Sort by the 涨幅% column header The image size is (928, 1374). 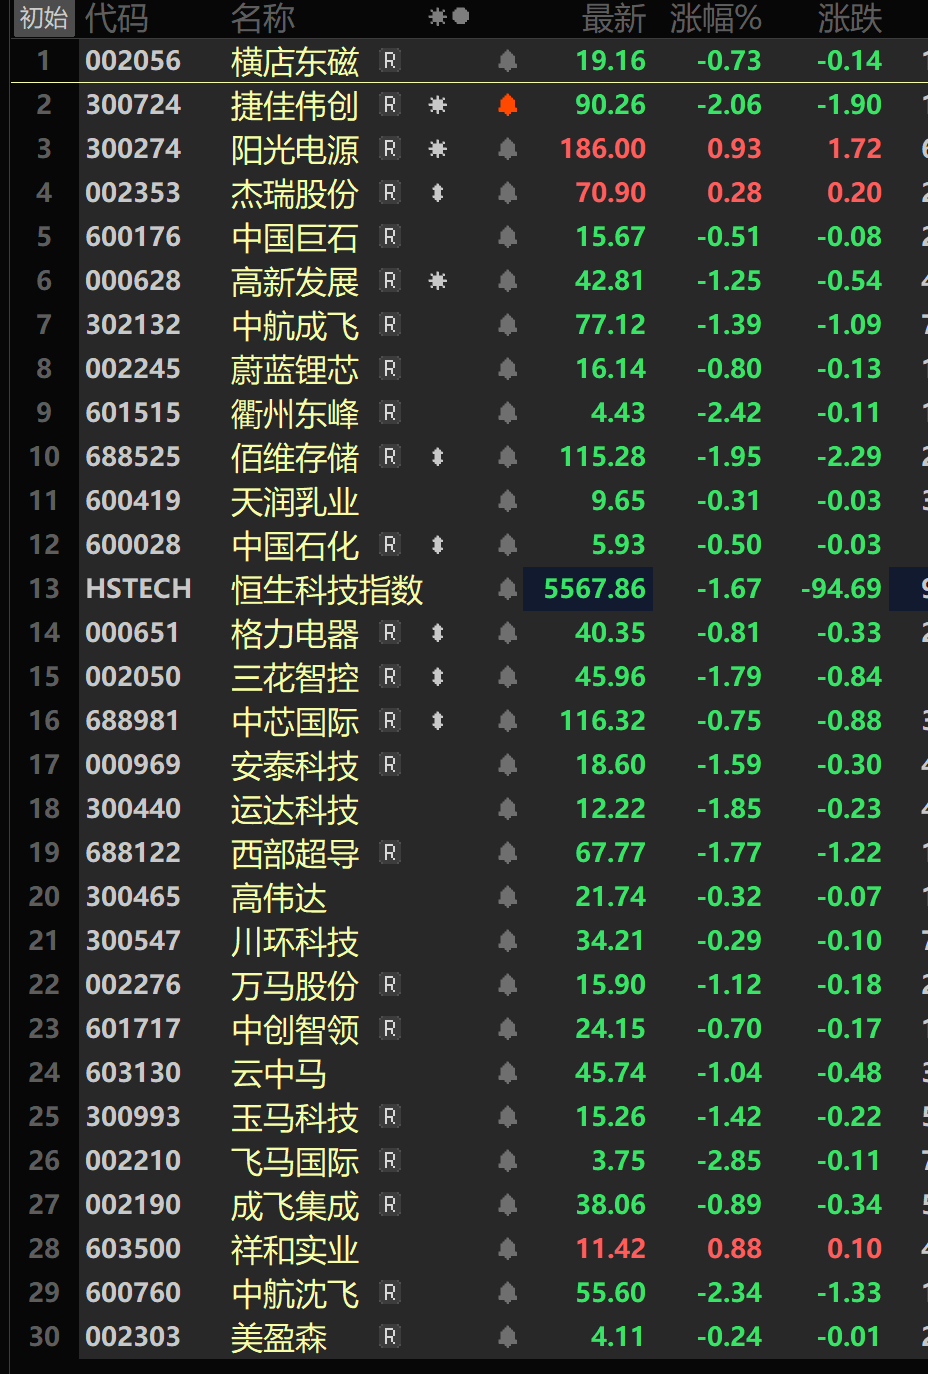tap(716, 18)
